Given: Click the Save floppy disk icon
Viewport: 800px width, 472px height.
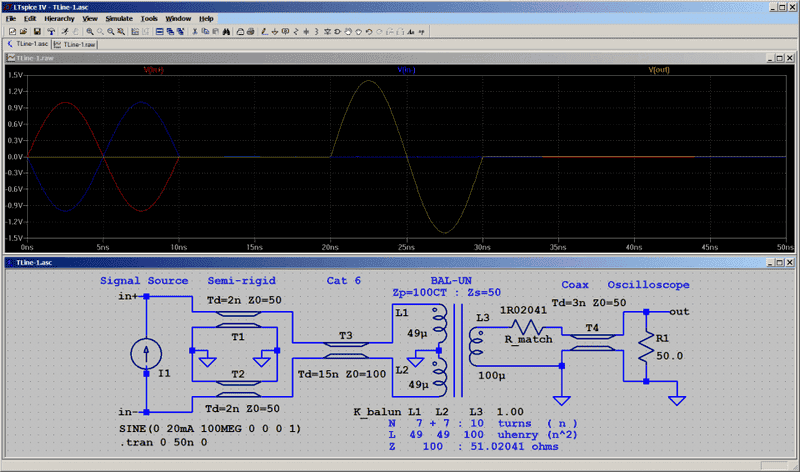Looking at the screenshot, I should coord(37,32).
